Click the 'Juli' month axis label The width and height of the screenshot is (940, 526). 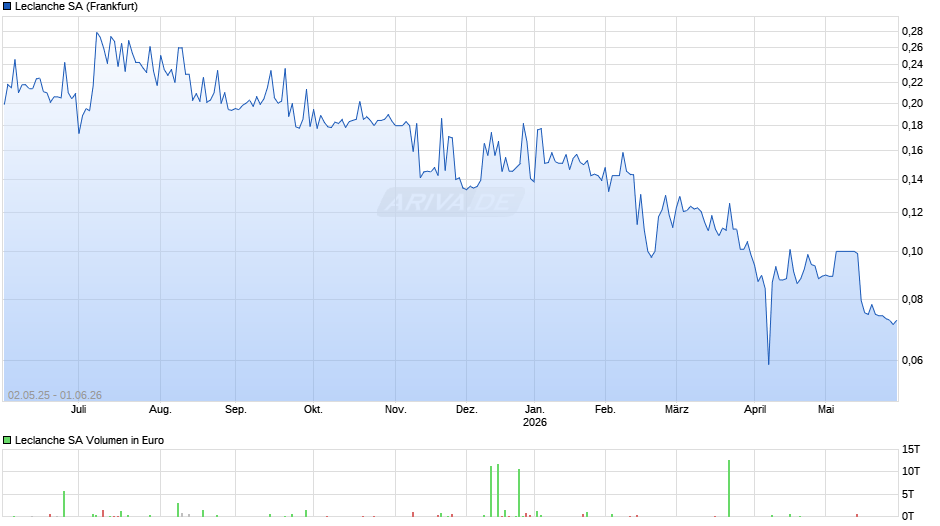[x=79, y=410]
